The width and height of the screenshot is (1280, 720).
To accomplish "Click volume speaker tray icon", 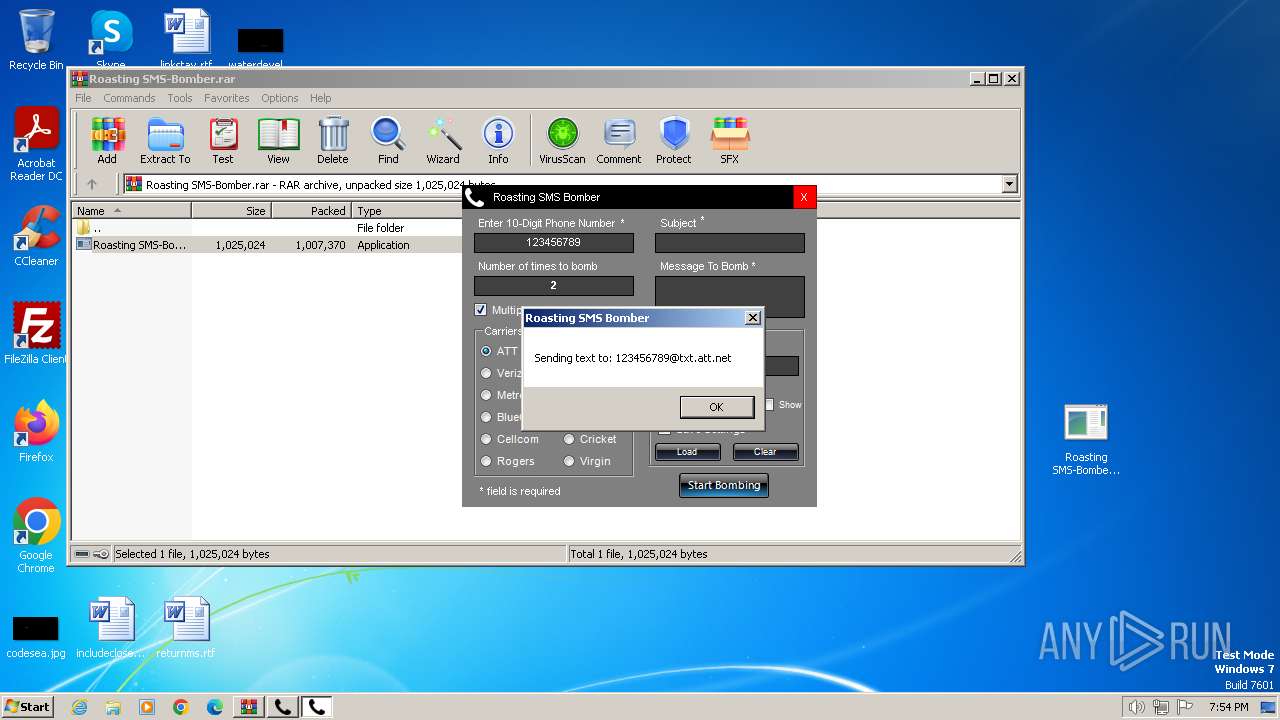I will pyautogui.click(x=1136, y=707).
